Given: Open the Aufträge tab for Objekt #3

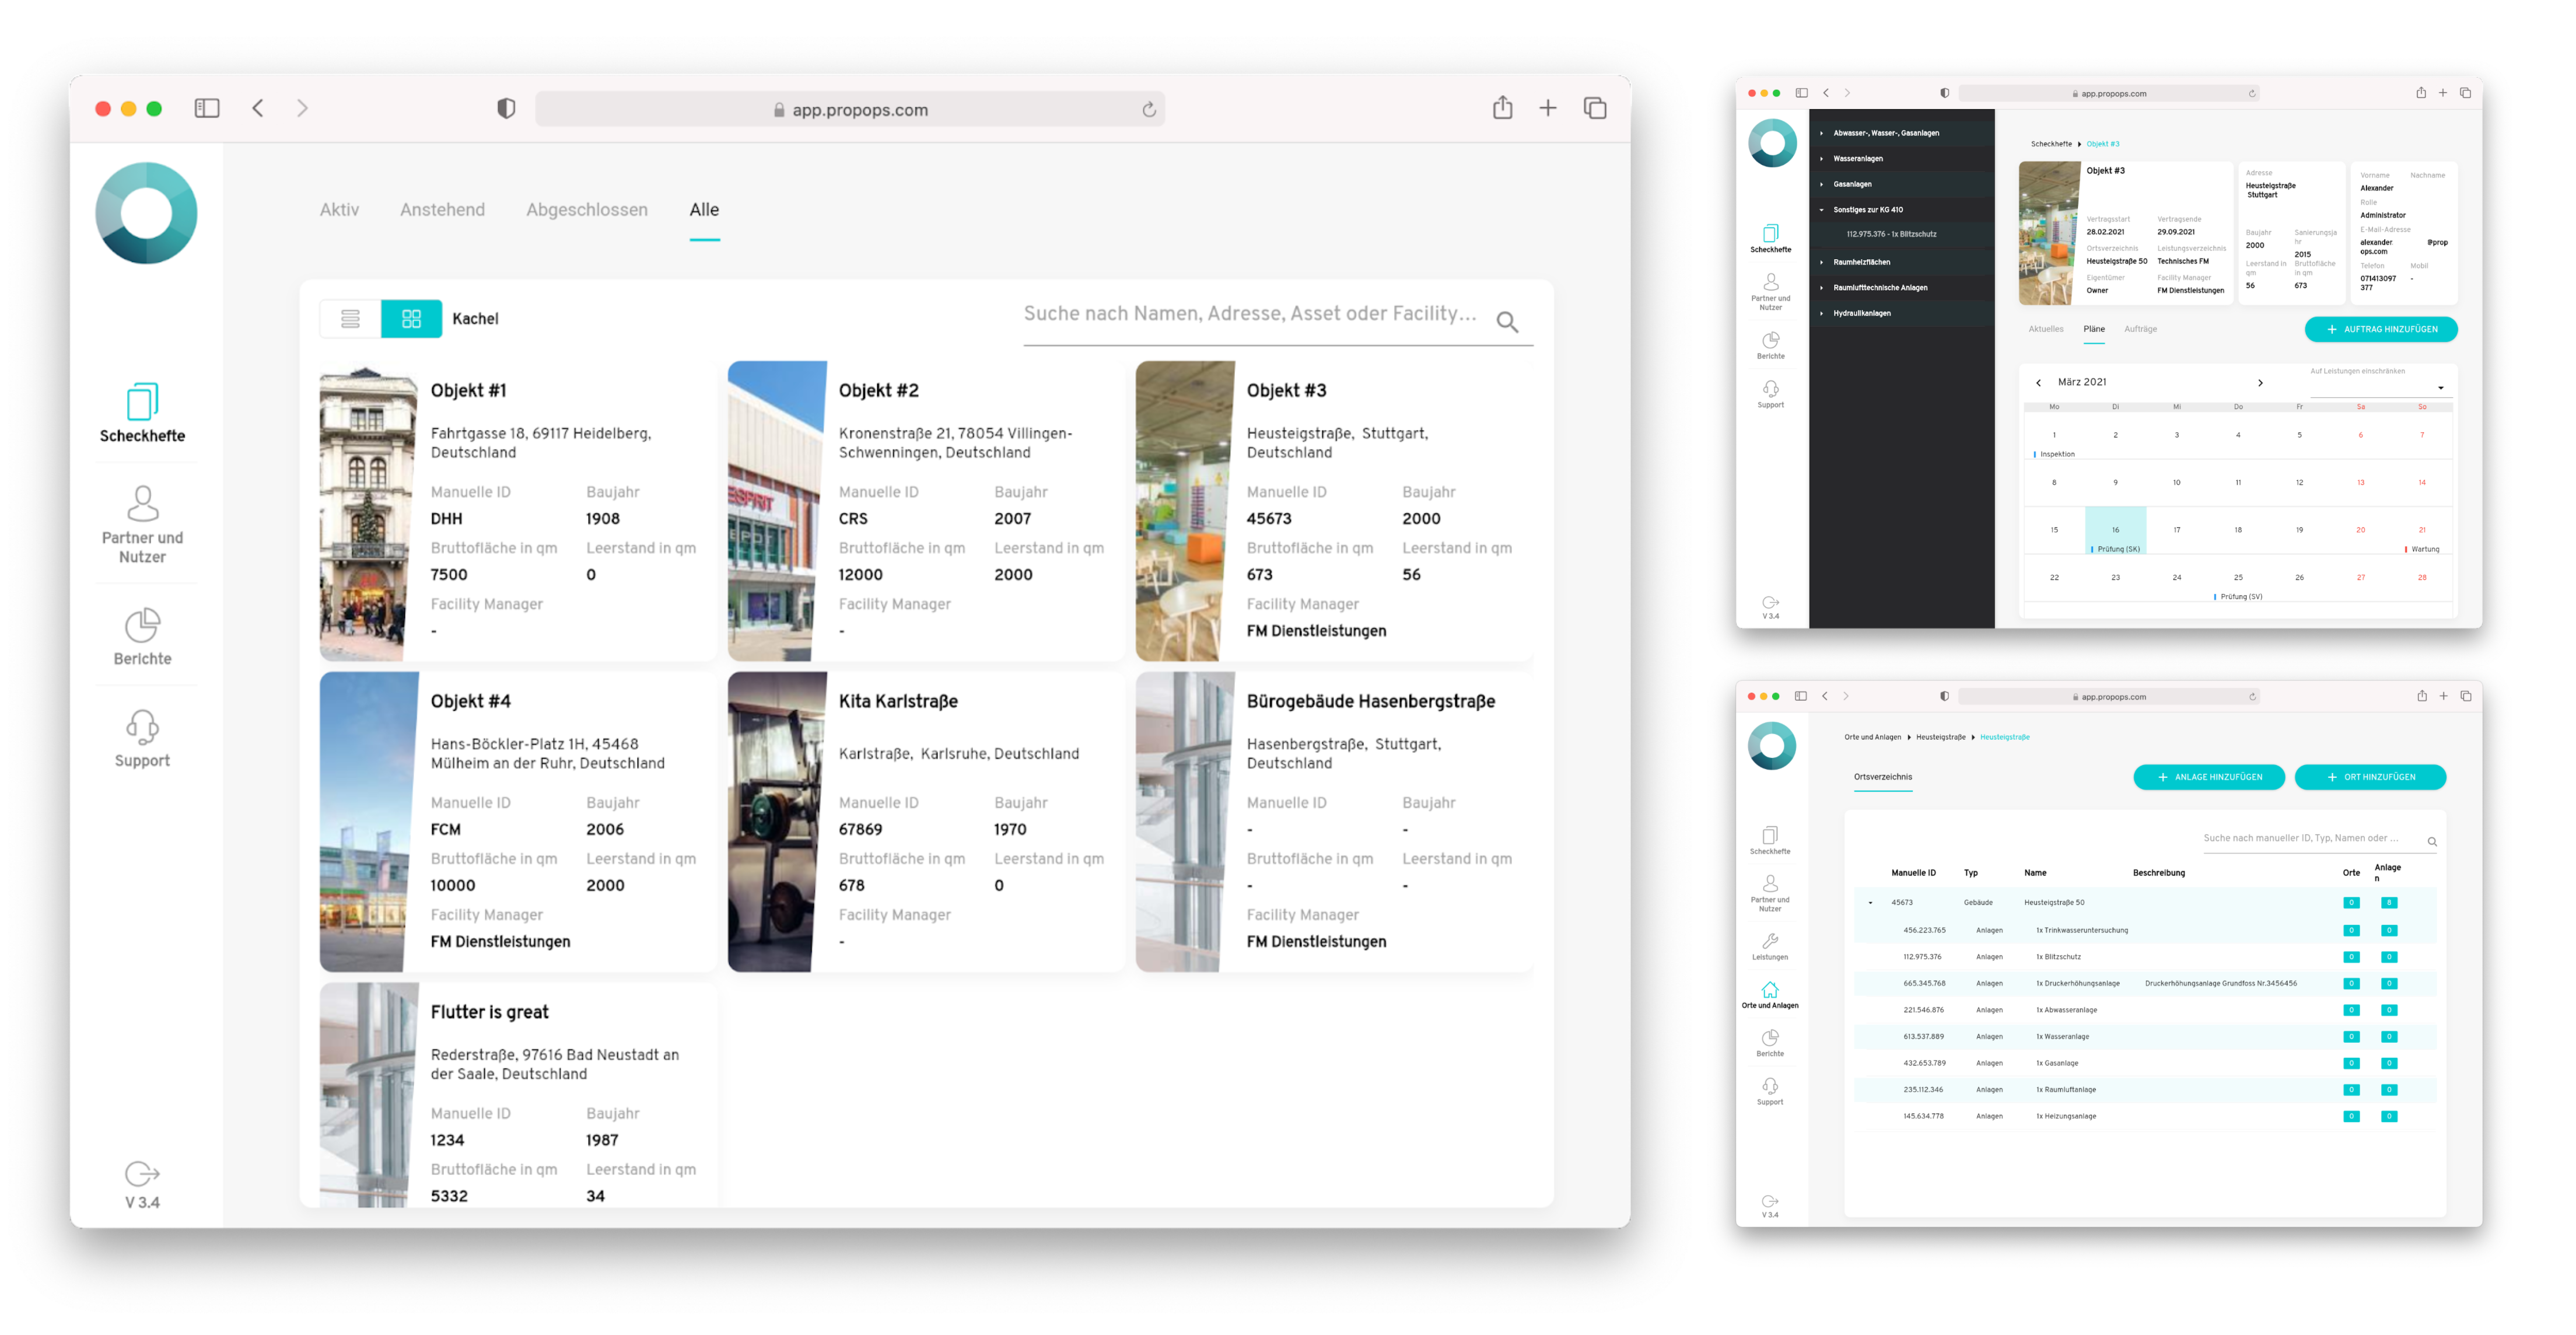Looking at the screenshot, I should tap(2139, 328).
